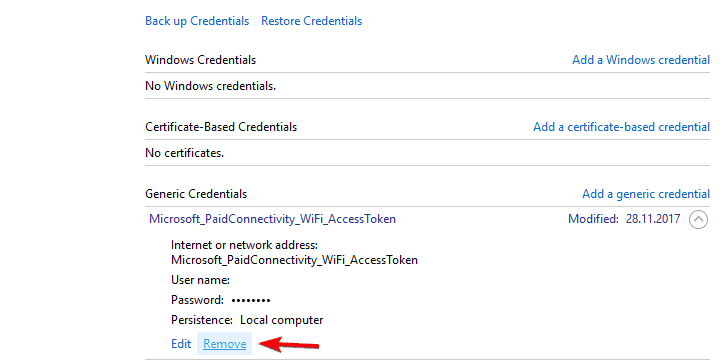Select the Generic Credentials heading
720x360 pixels.
click(x=196, y=194)
